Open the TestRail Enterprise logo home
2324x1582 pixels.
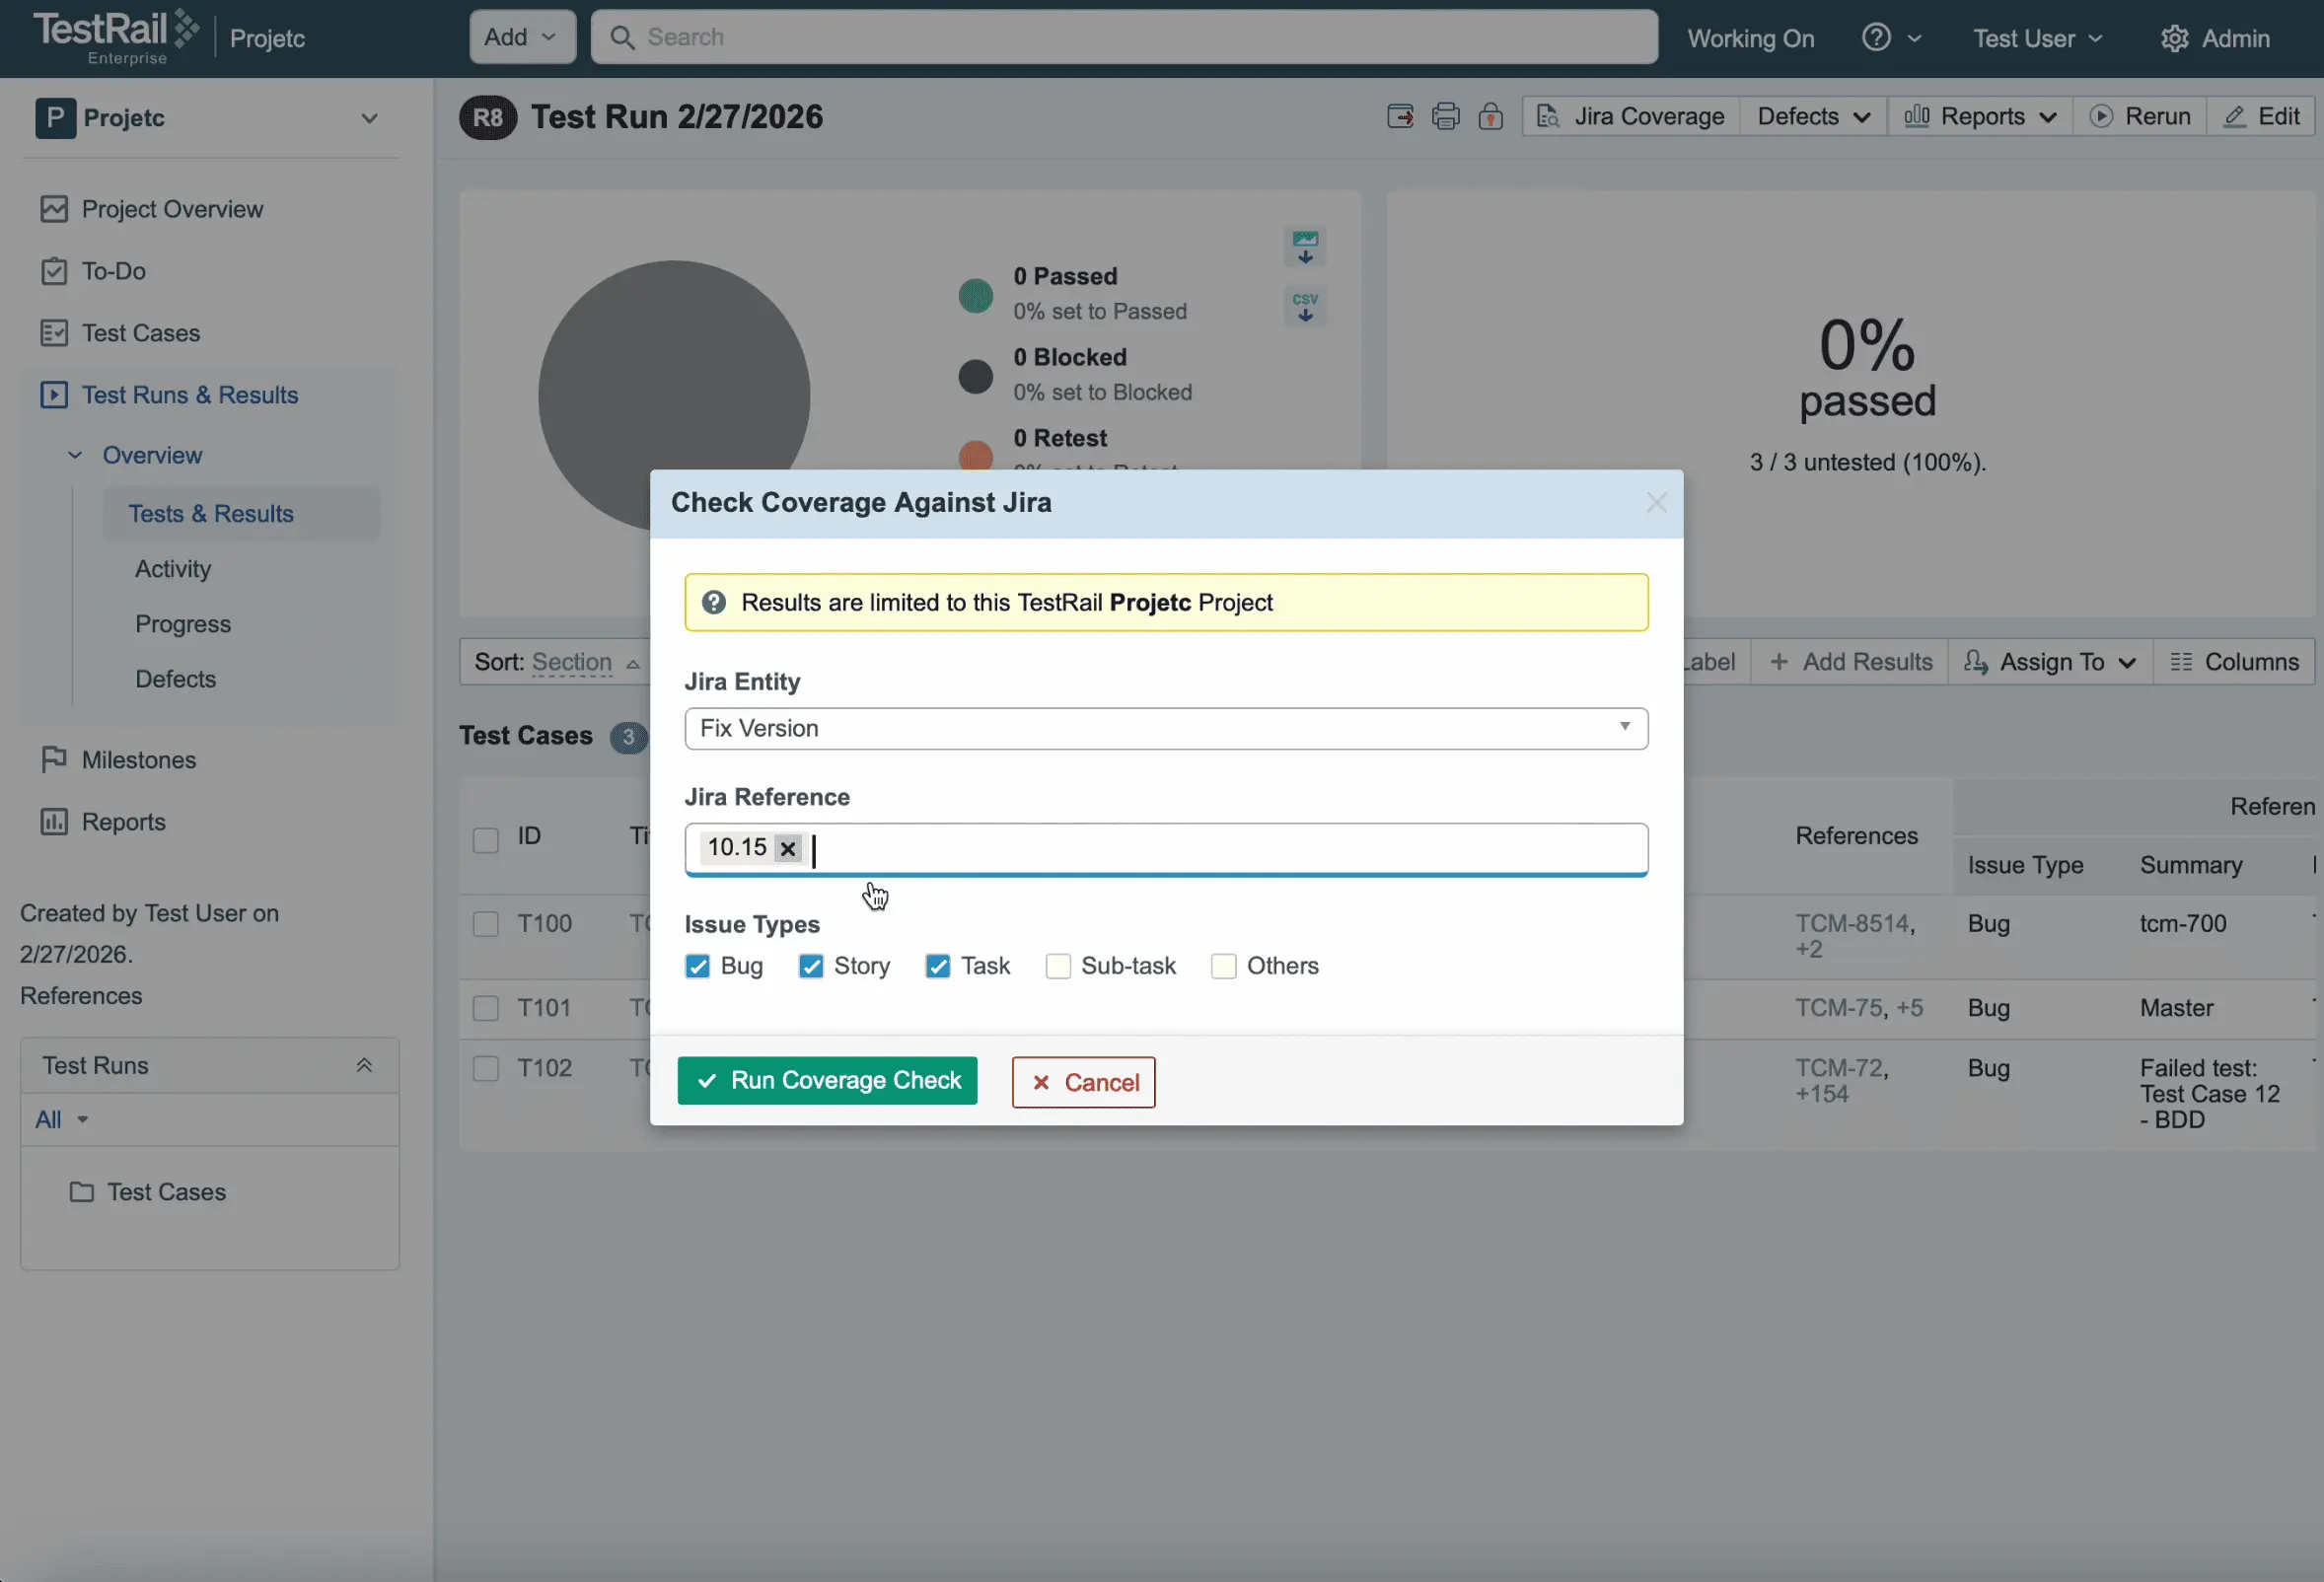pyautogui.click(x=116, y=37)
